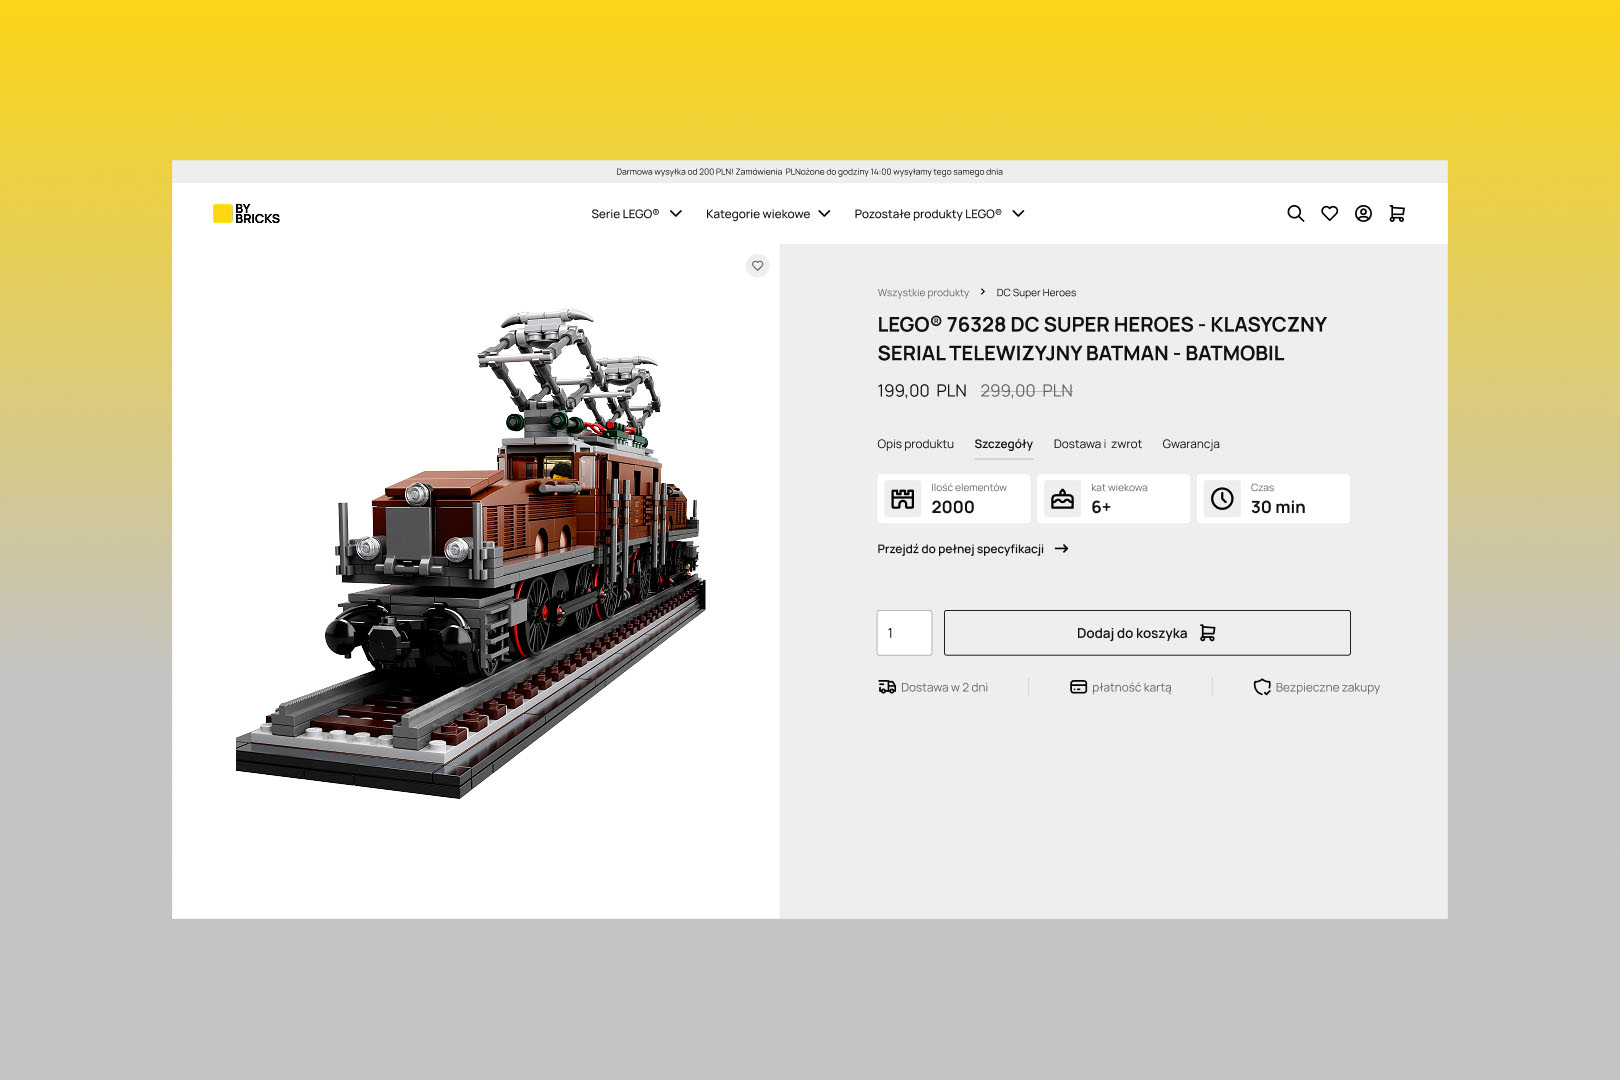
Task: Open Wszystkie produkty breadcrumb link
Action: coord(923,293)
